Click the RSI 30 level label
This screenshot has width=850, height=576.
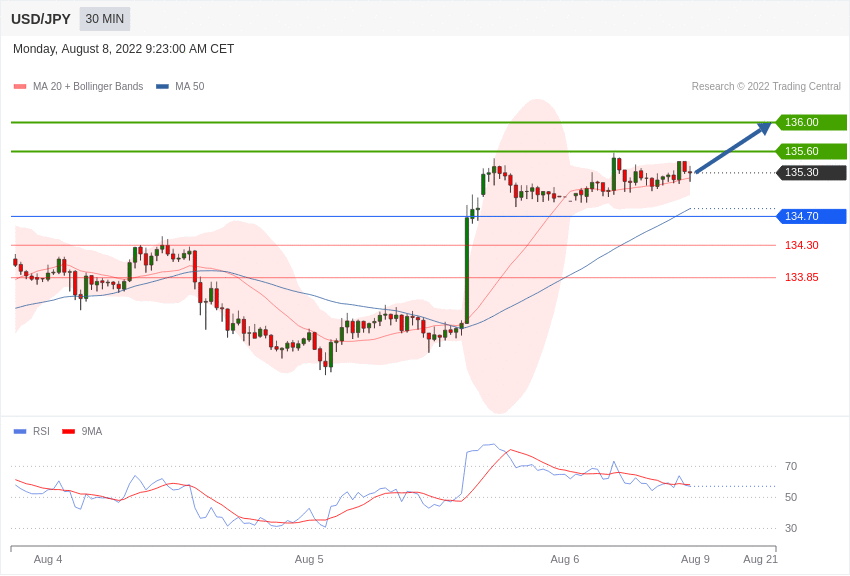pyautogui.click(x=791, y=528)
